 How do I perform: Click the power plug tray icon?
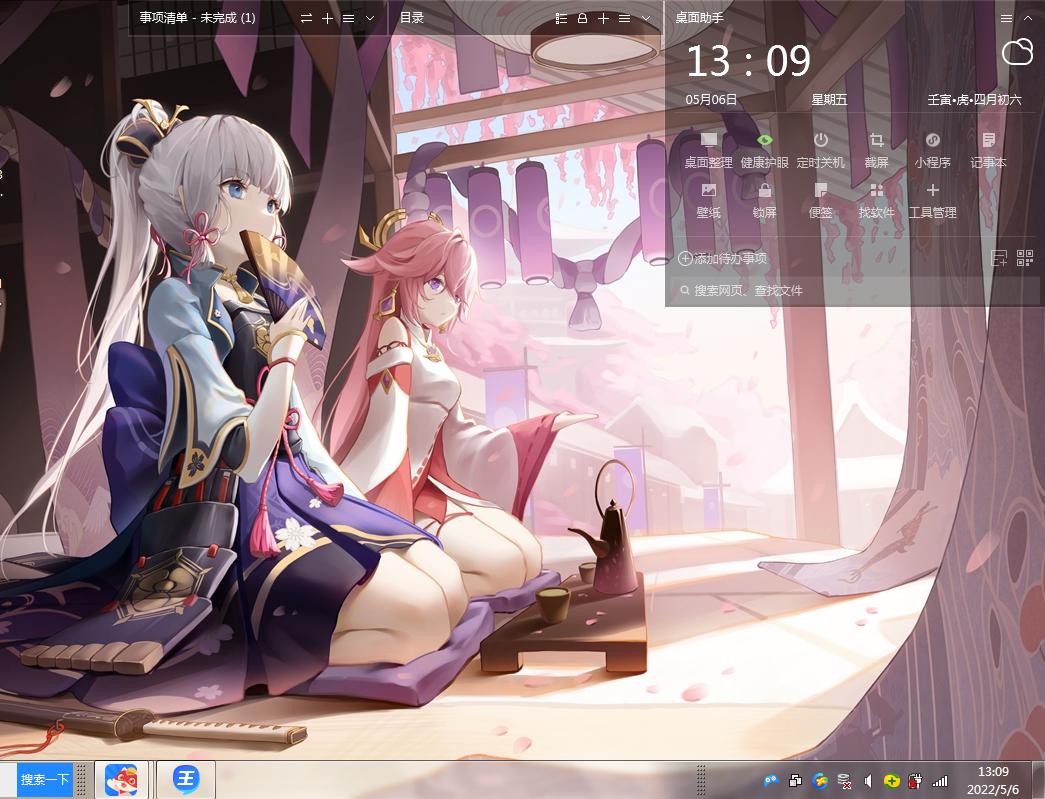(916, 780)
